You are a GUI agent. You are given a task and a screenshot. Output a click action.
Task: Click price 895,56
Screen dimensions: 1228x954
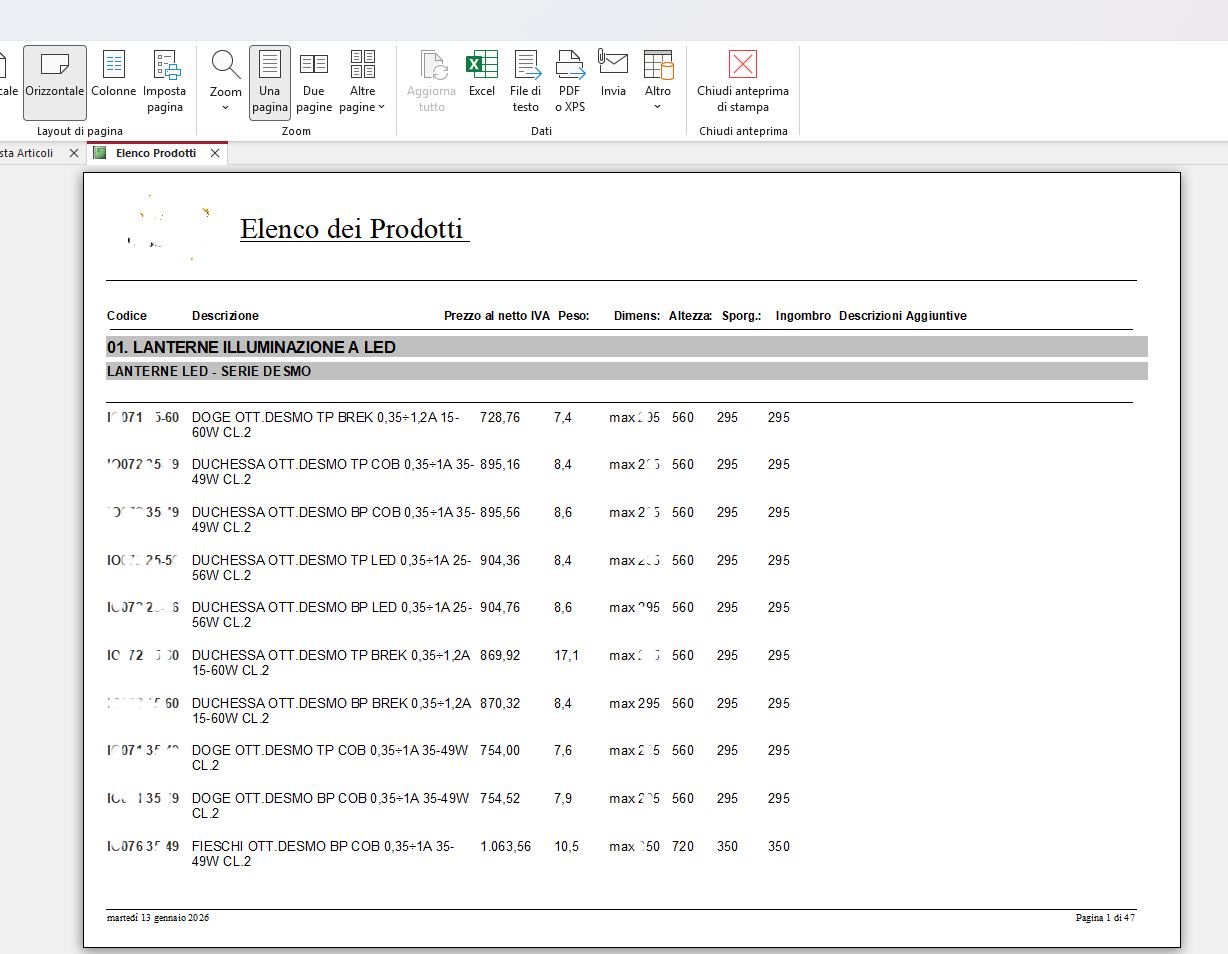(x=500, y=512)
